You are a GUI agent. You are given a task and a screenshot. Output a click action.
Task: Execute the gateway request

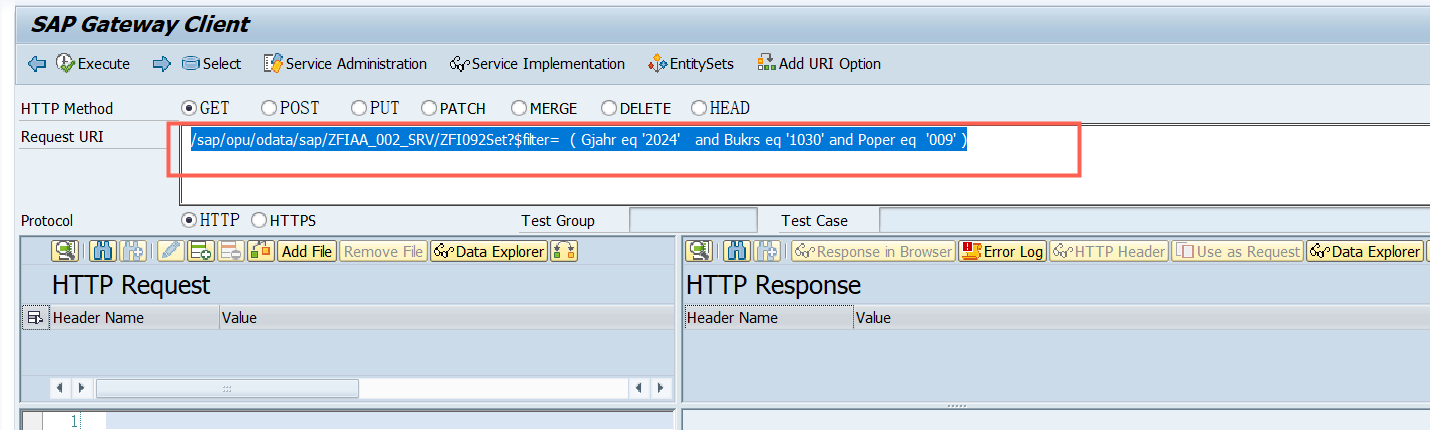pos(93,63)
